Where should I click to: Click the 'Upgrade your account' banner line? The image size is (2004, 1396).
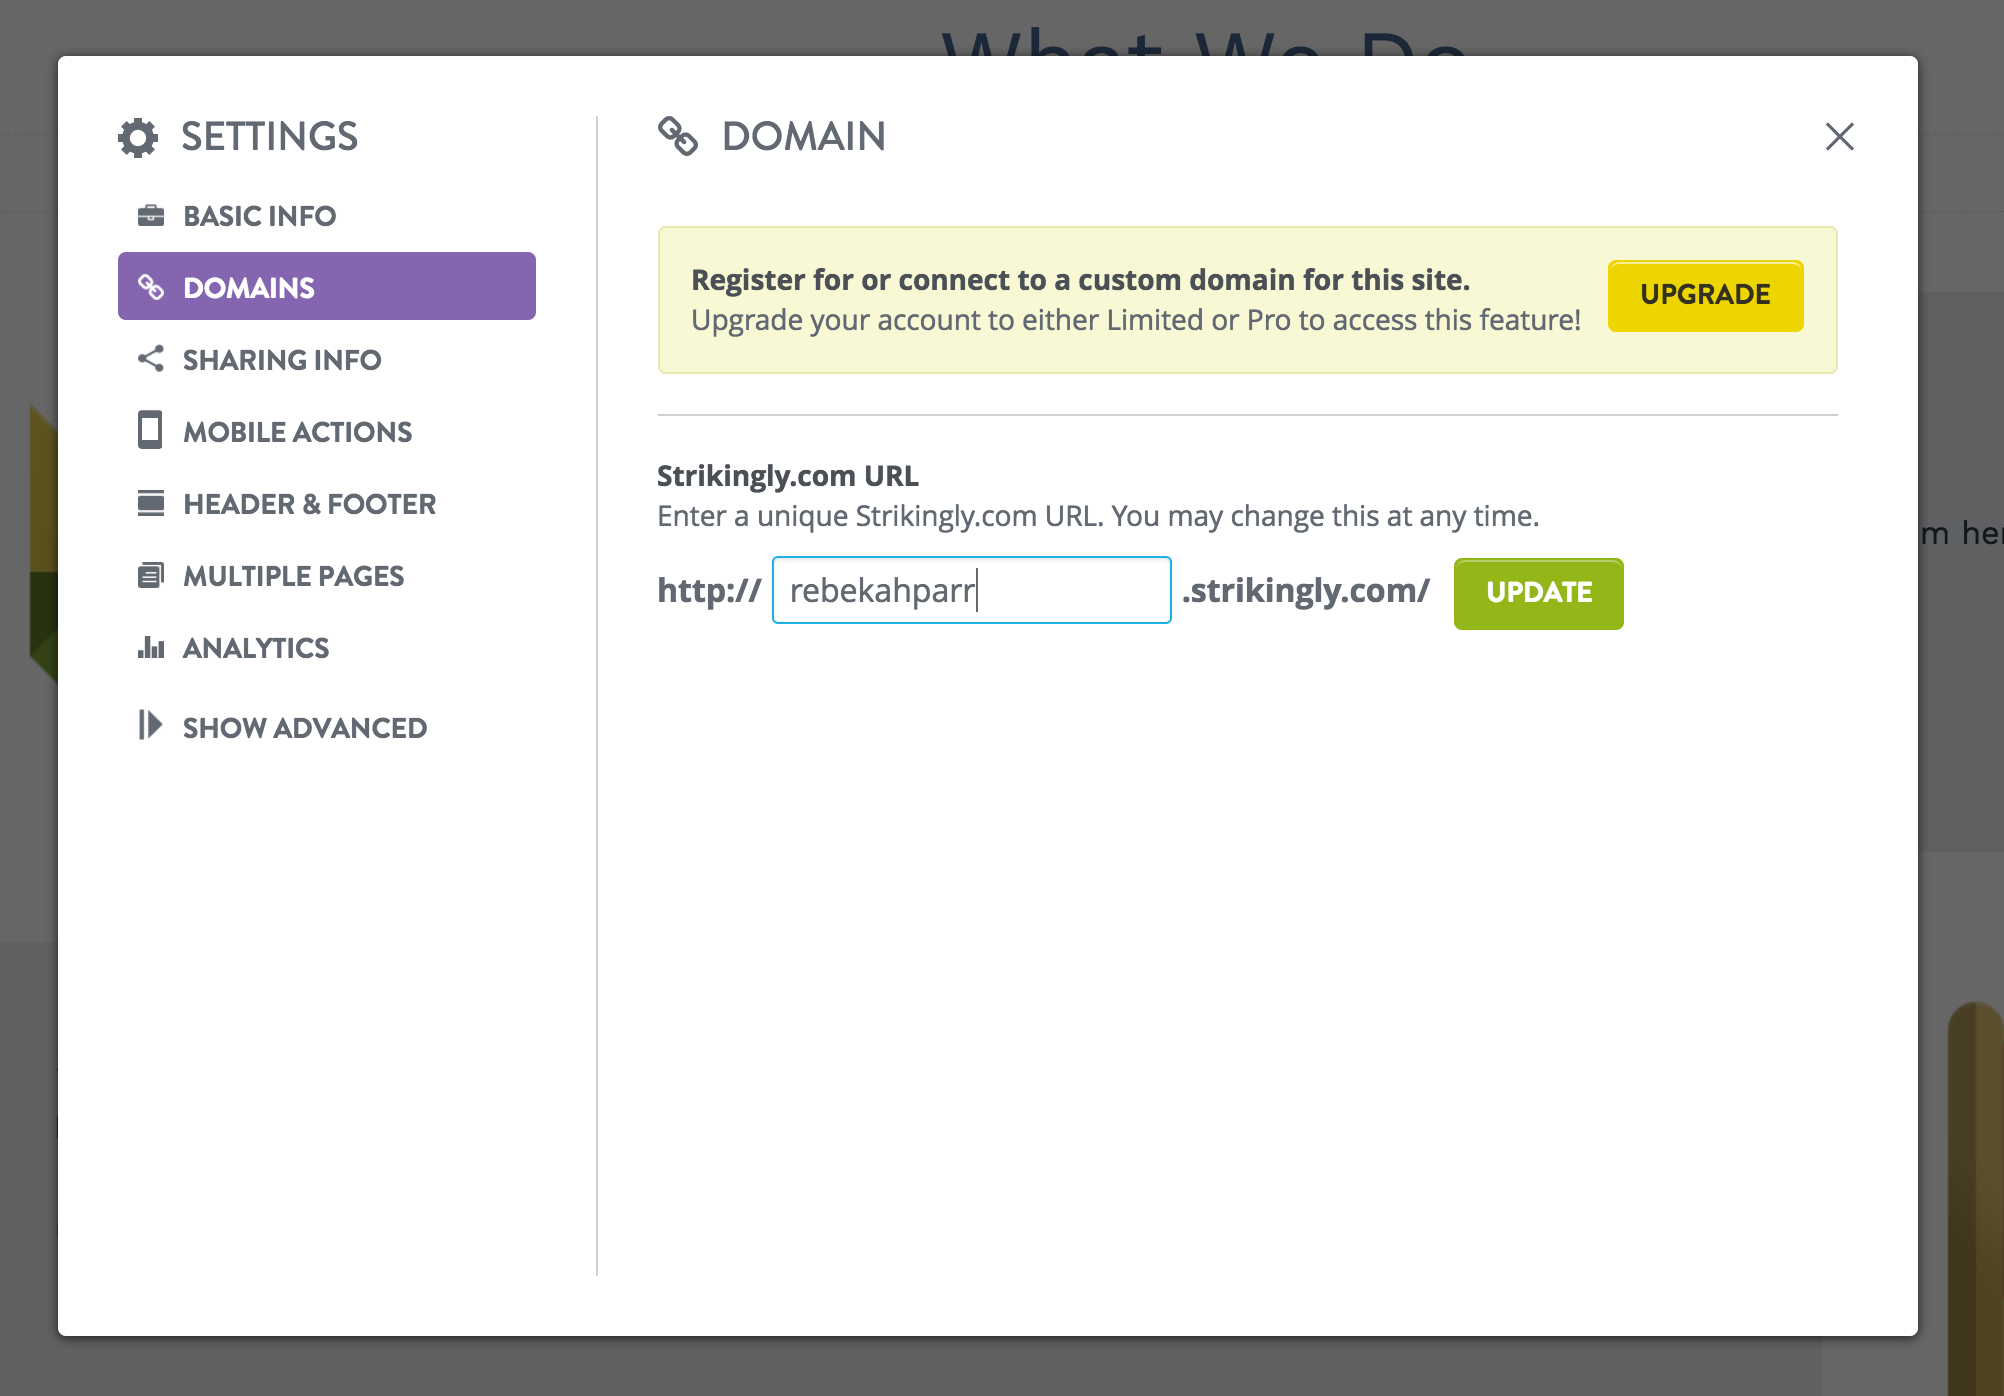[x=1135, y=320]
